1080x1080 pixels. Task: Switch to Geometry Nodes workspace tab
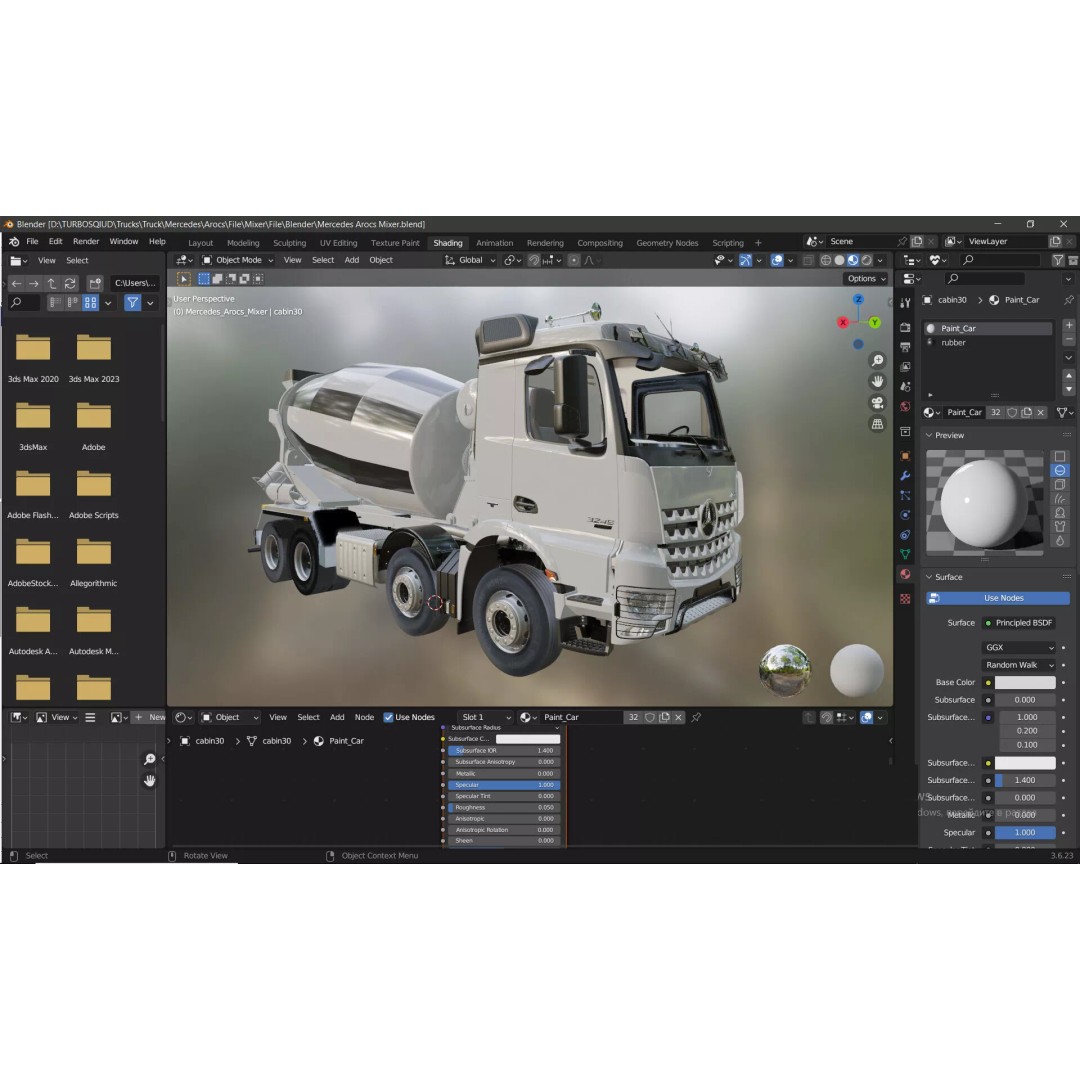(x=667, y=243)
